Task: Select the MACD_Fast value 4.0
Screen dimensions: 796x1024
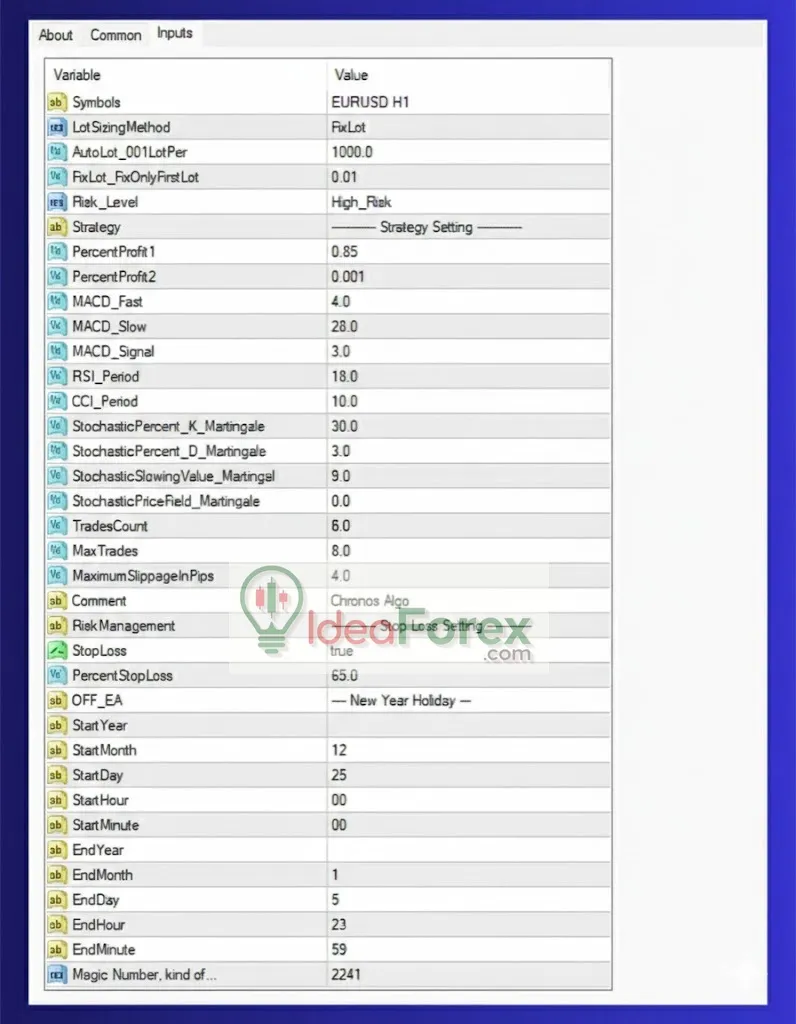Action: pyautogui.click(x=341, y=302)
